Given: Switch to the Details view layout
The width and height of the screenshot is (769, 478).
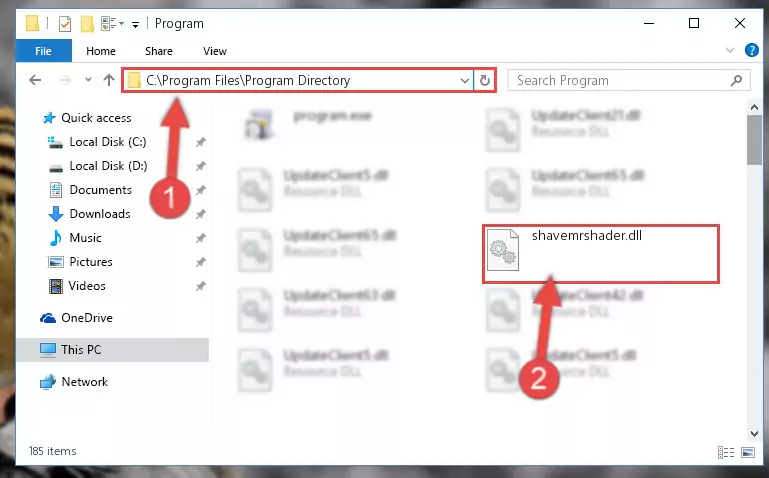Looking at the screenshot, I should tap(726, 452).
